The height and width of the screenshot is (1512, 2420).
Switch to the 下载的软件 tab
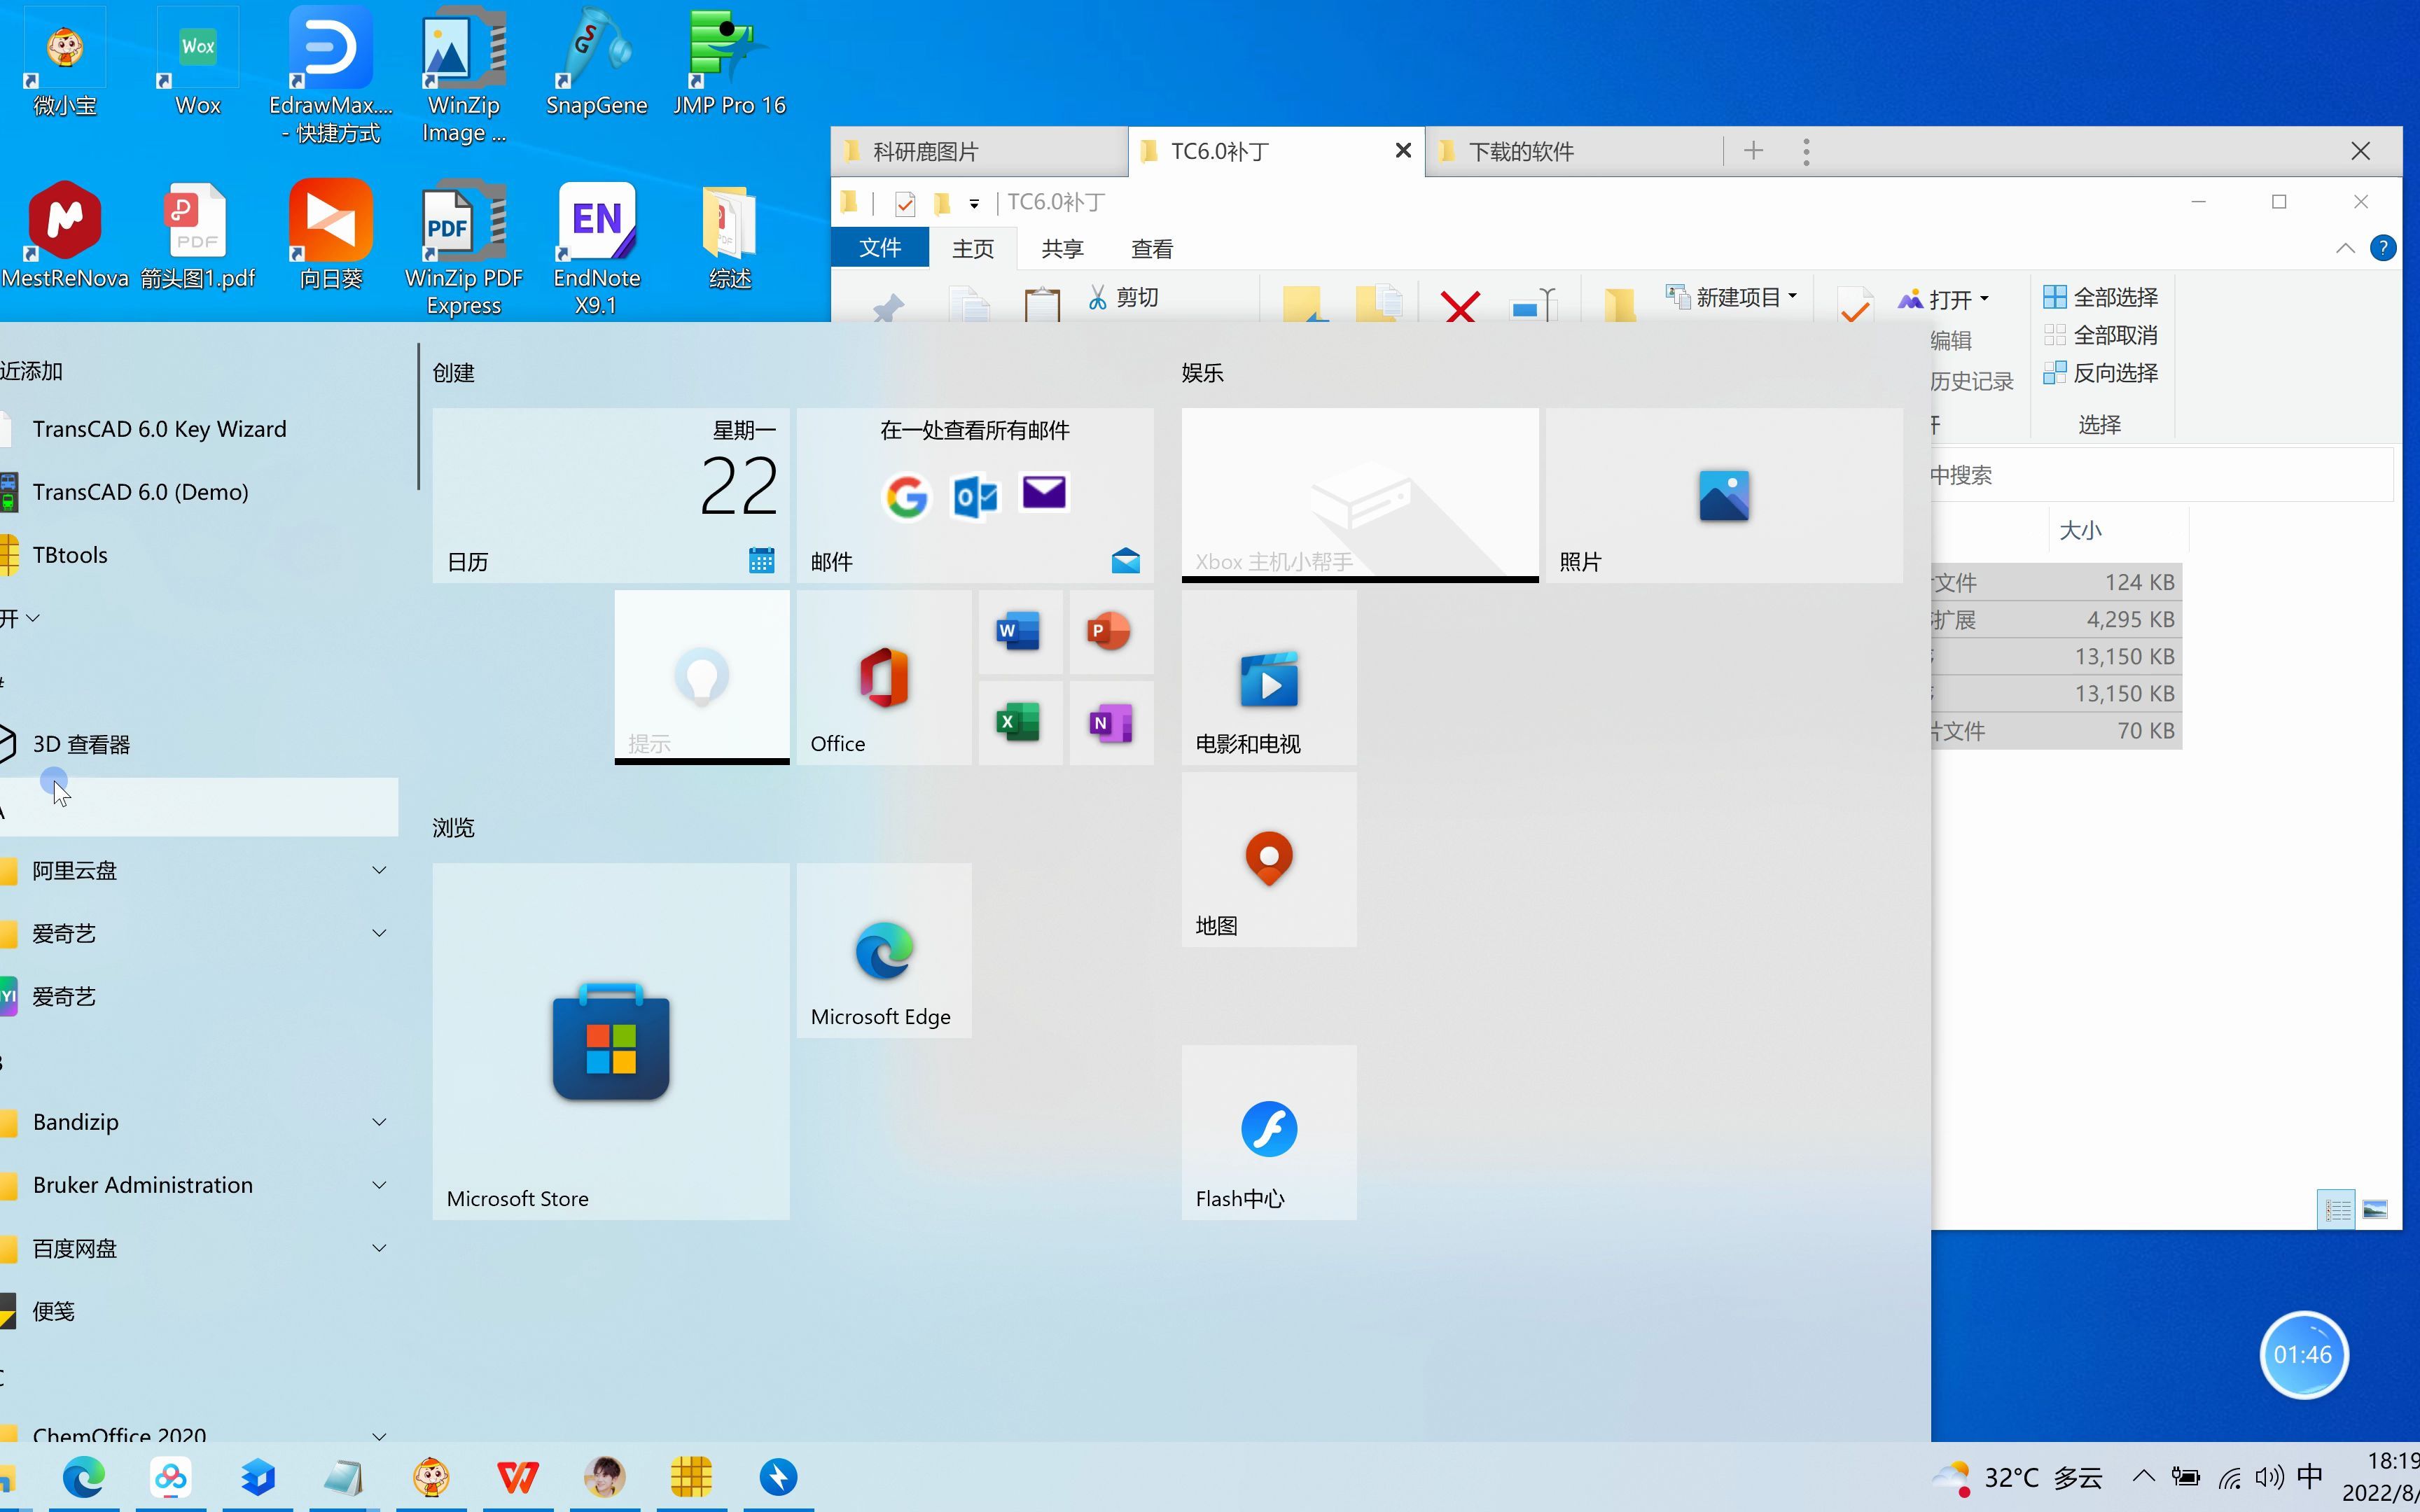[x=1520, y=152]
